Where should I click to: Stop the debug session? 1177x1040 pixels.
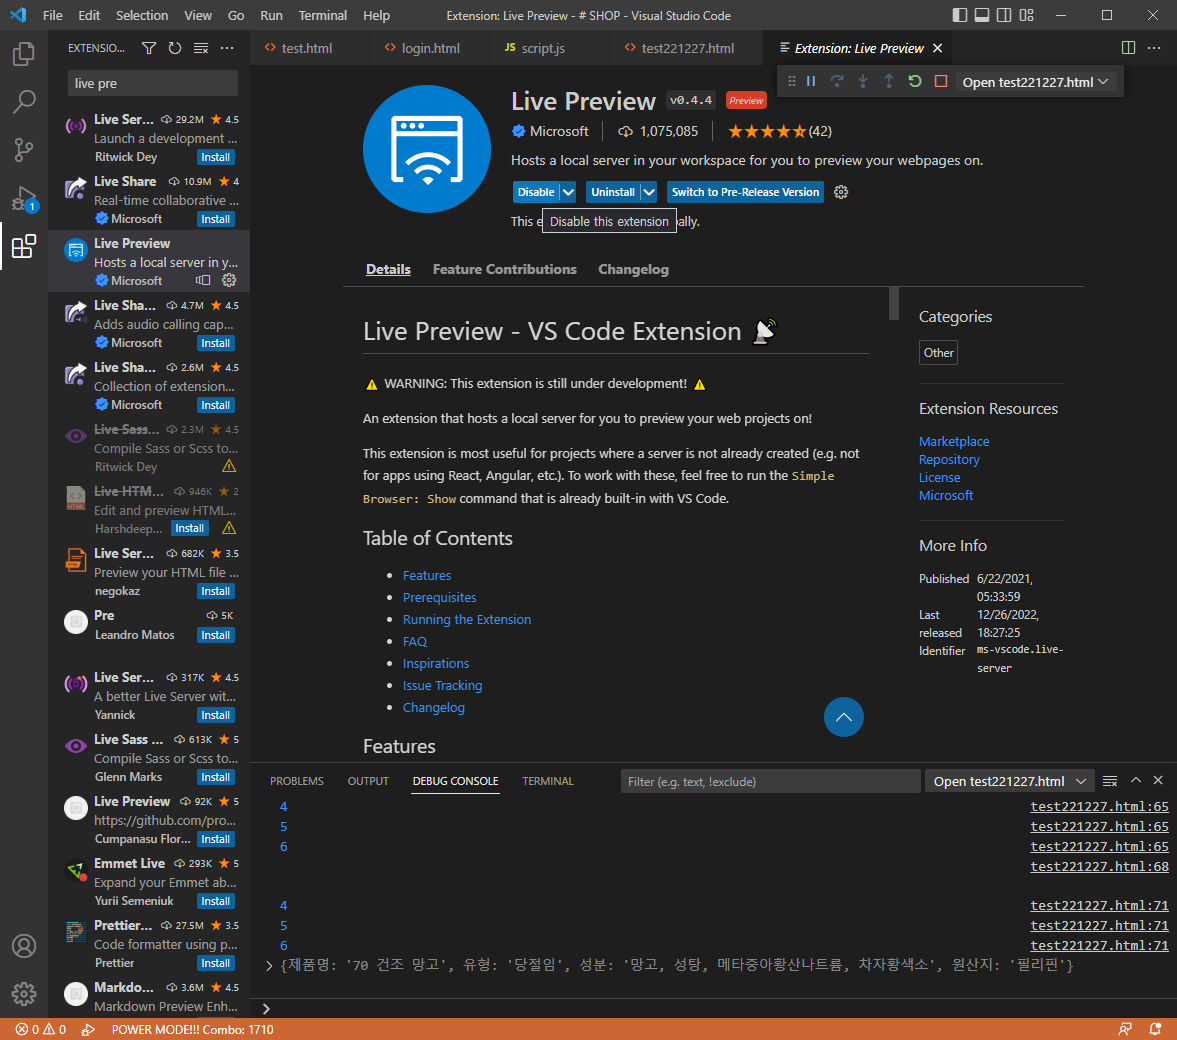[941, 81]
